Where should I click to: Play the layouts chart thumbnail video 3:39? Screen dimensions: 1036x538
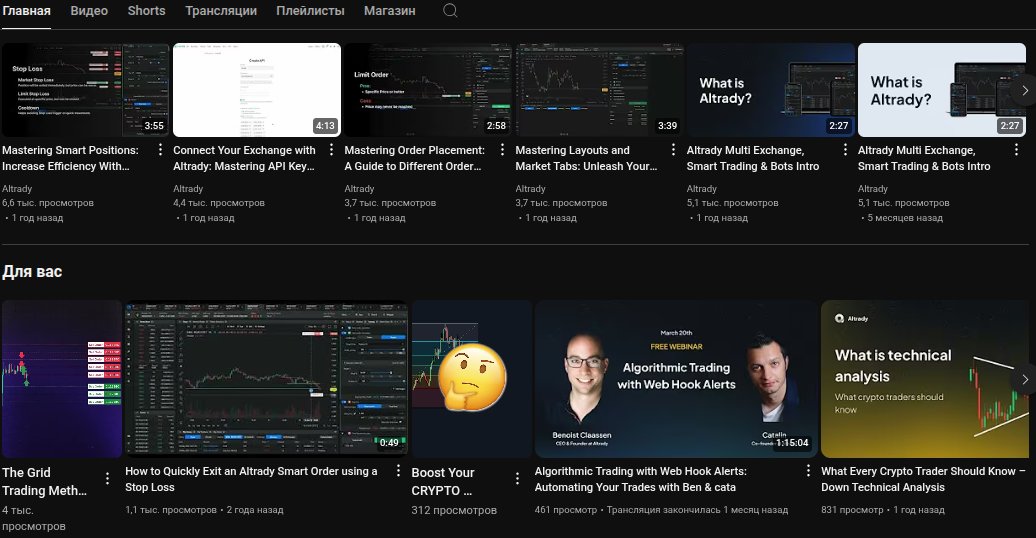click(x=599, y=90)
